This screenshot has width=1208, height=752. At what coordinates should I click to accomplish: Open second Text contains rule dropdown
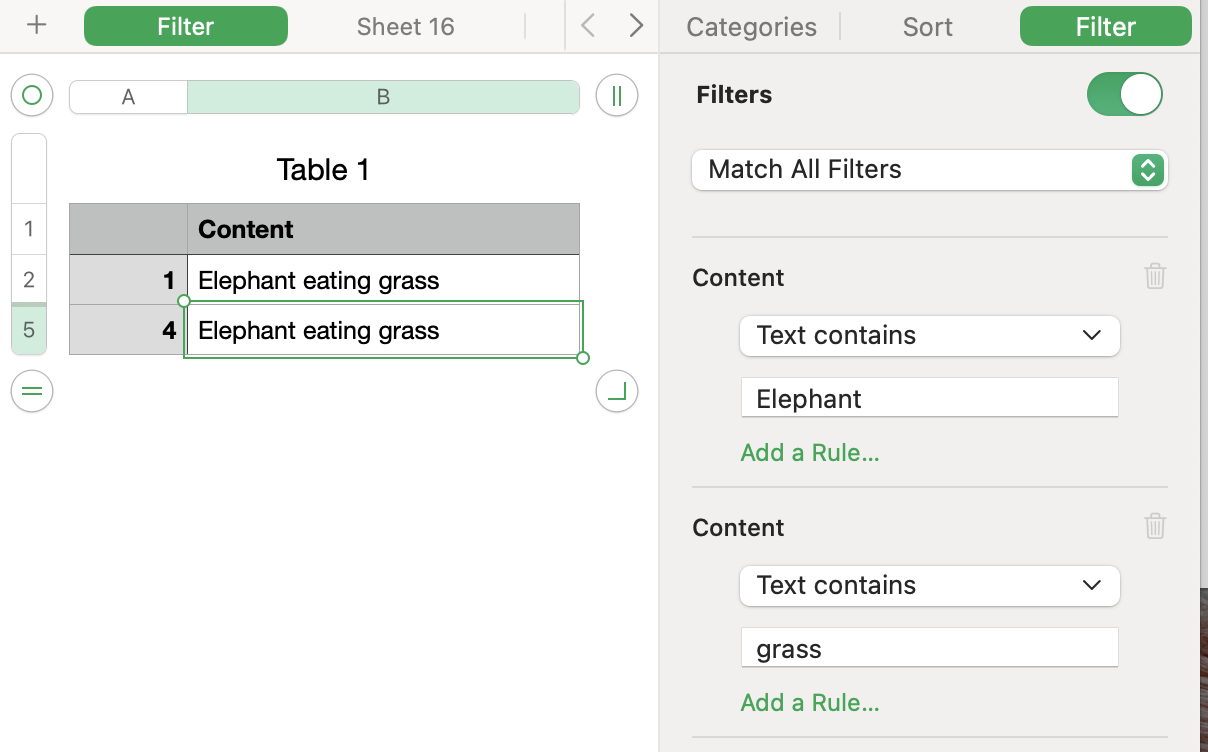pyautogui.click(x=930, y=586)
